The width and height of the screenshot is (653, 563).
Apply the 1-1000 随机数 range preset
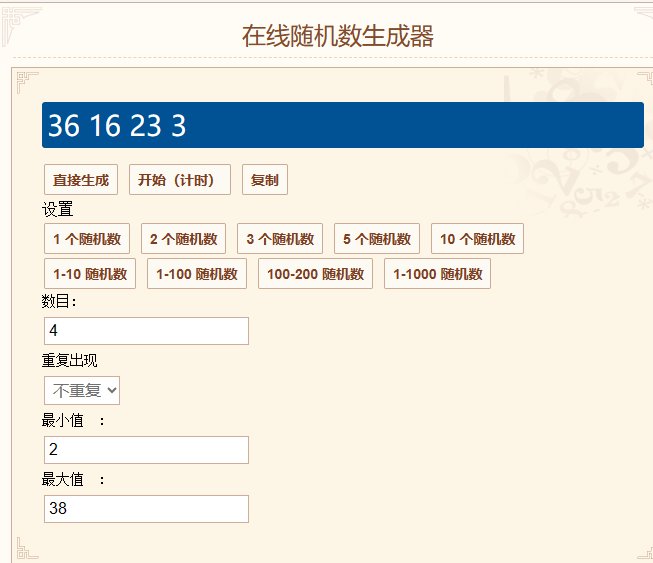point(437,274)
